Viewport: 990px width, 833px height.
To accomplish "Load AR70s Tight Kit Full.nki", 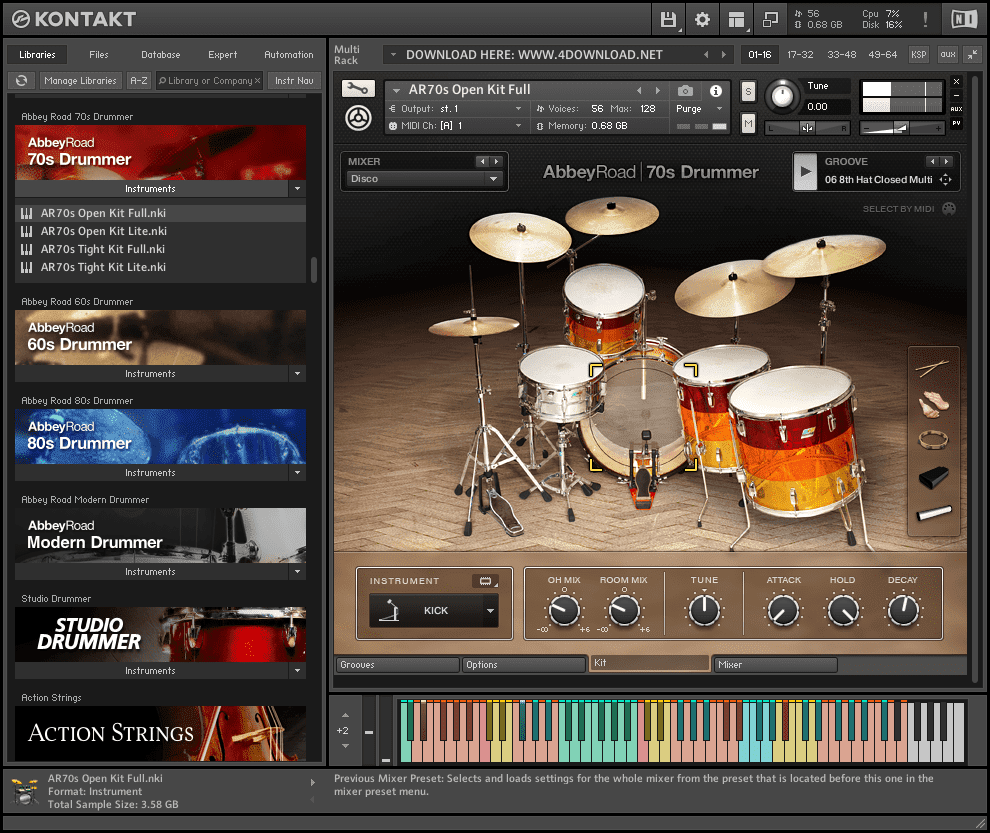I will tap(160, 249).
